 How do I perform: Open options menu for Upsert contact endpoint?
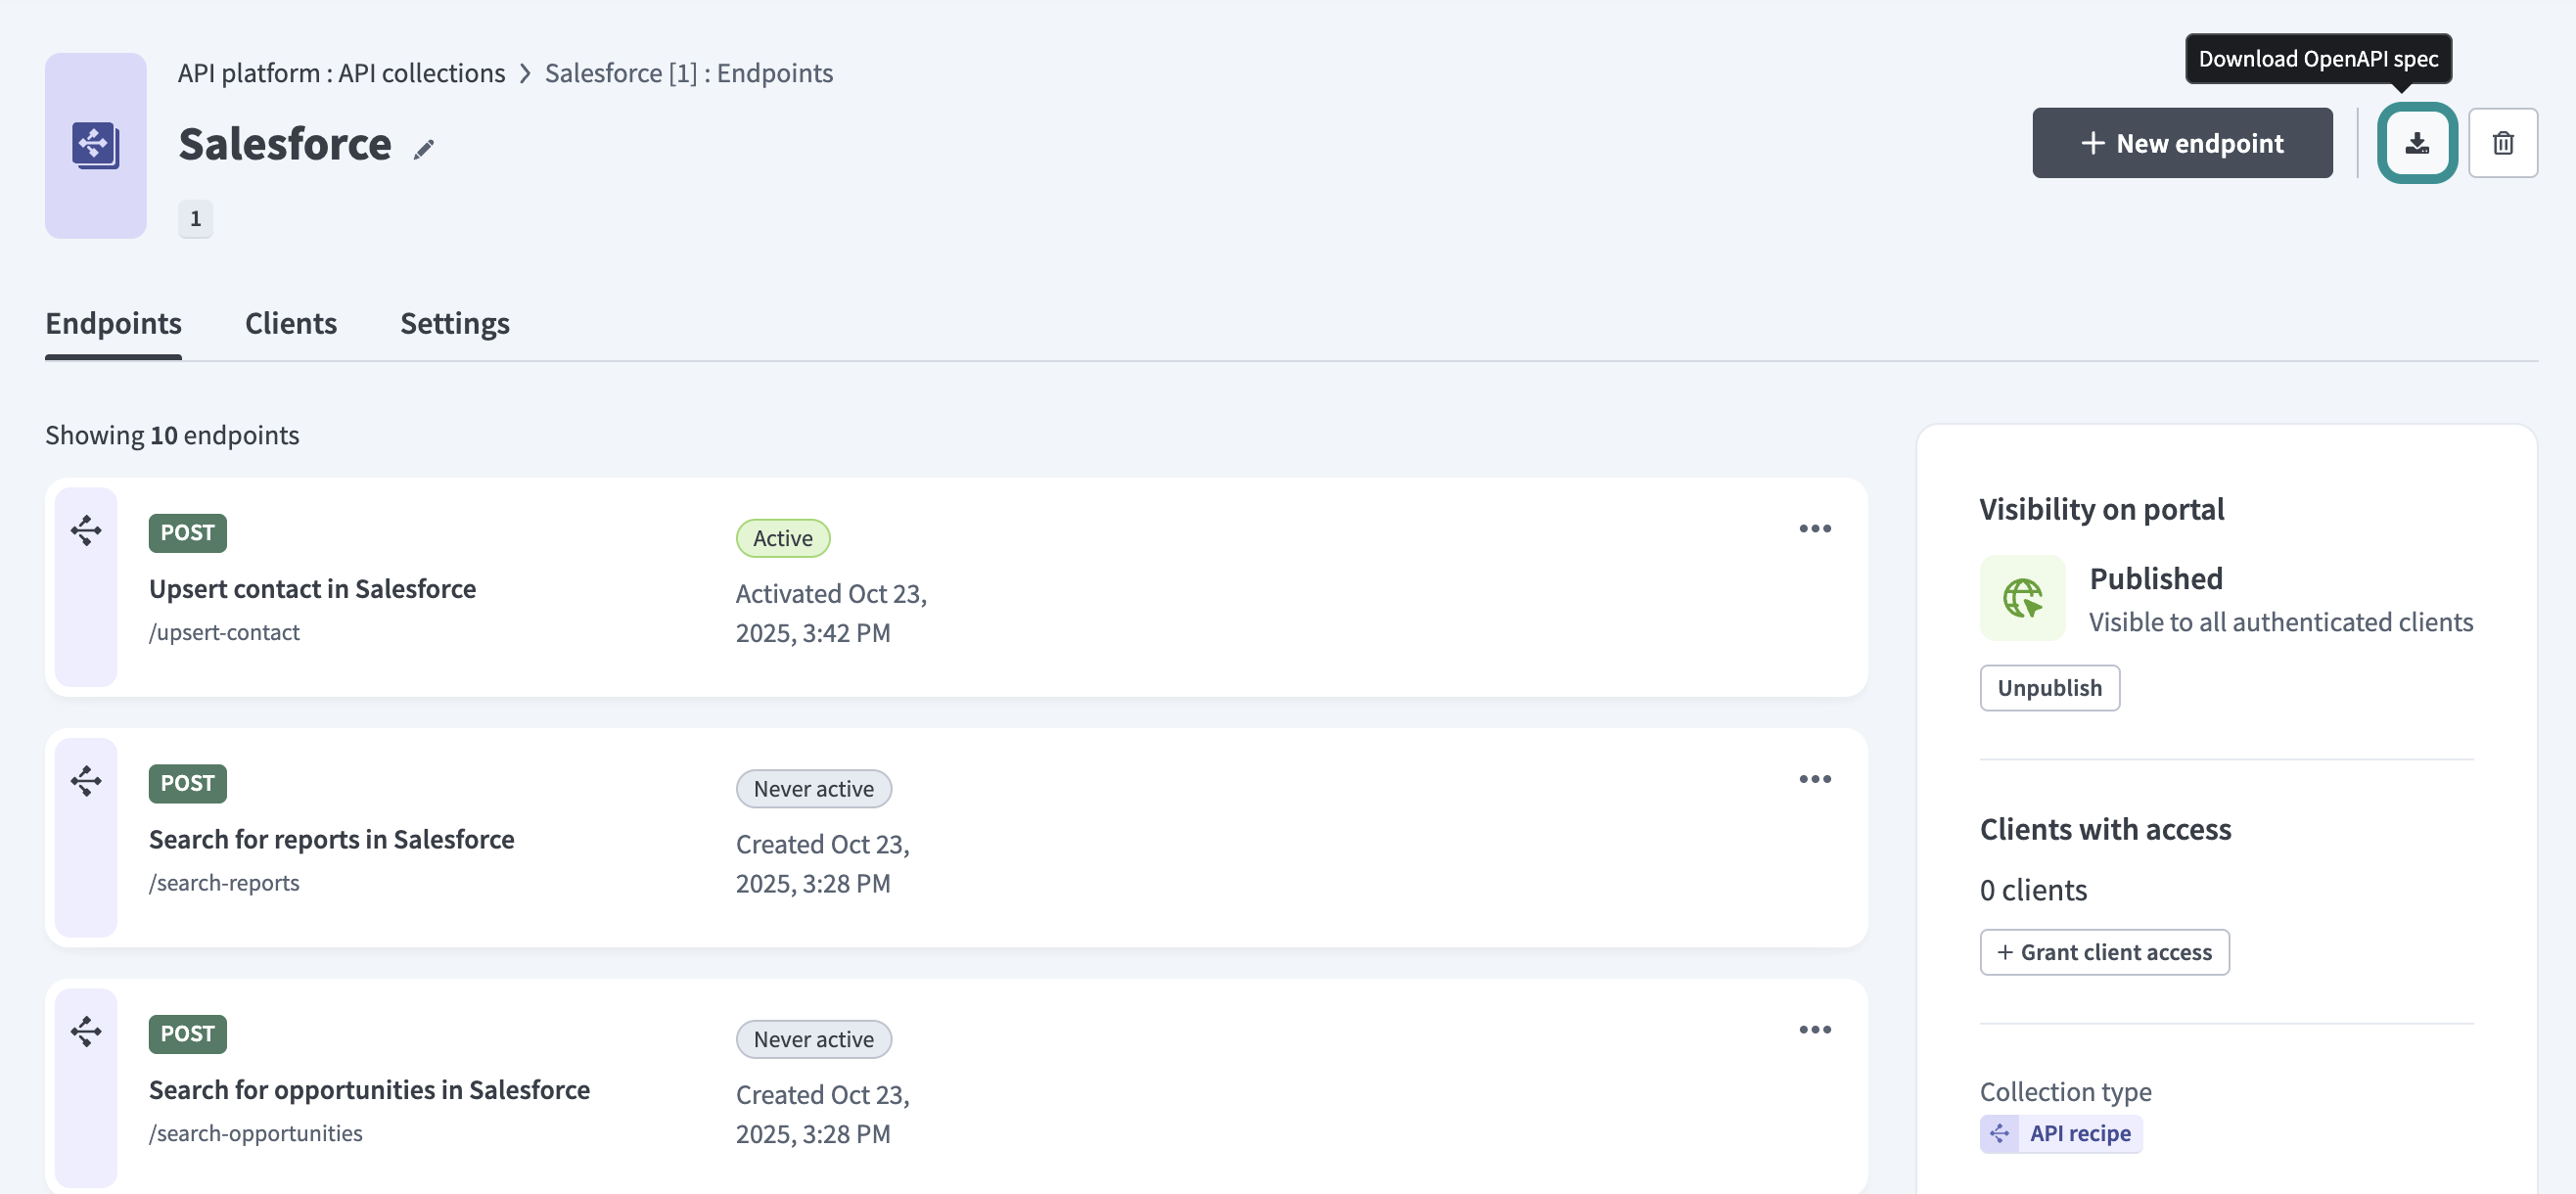(1814, 528)
